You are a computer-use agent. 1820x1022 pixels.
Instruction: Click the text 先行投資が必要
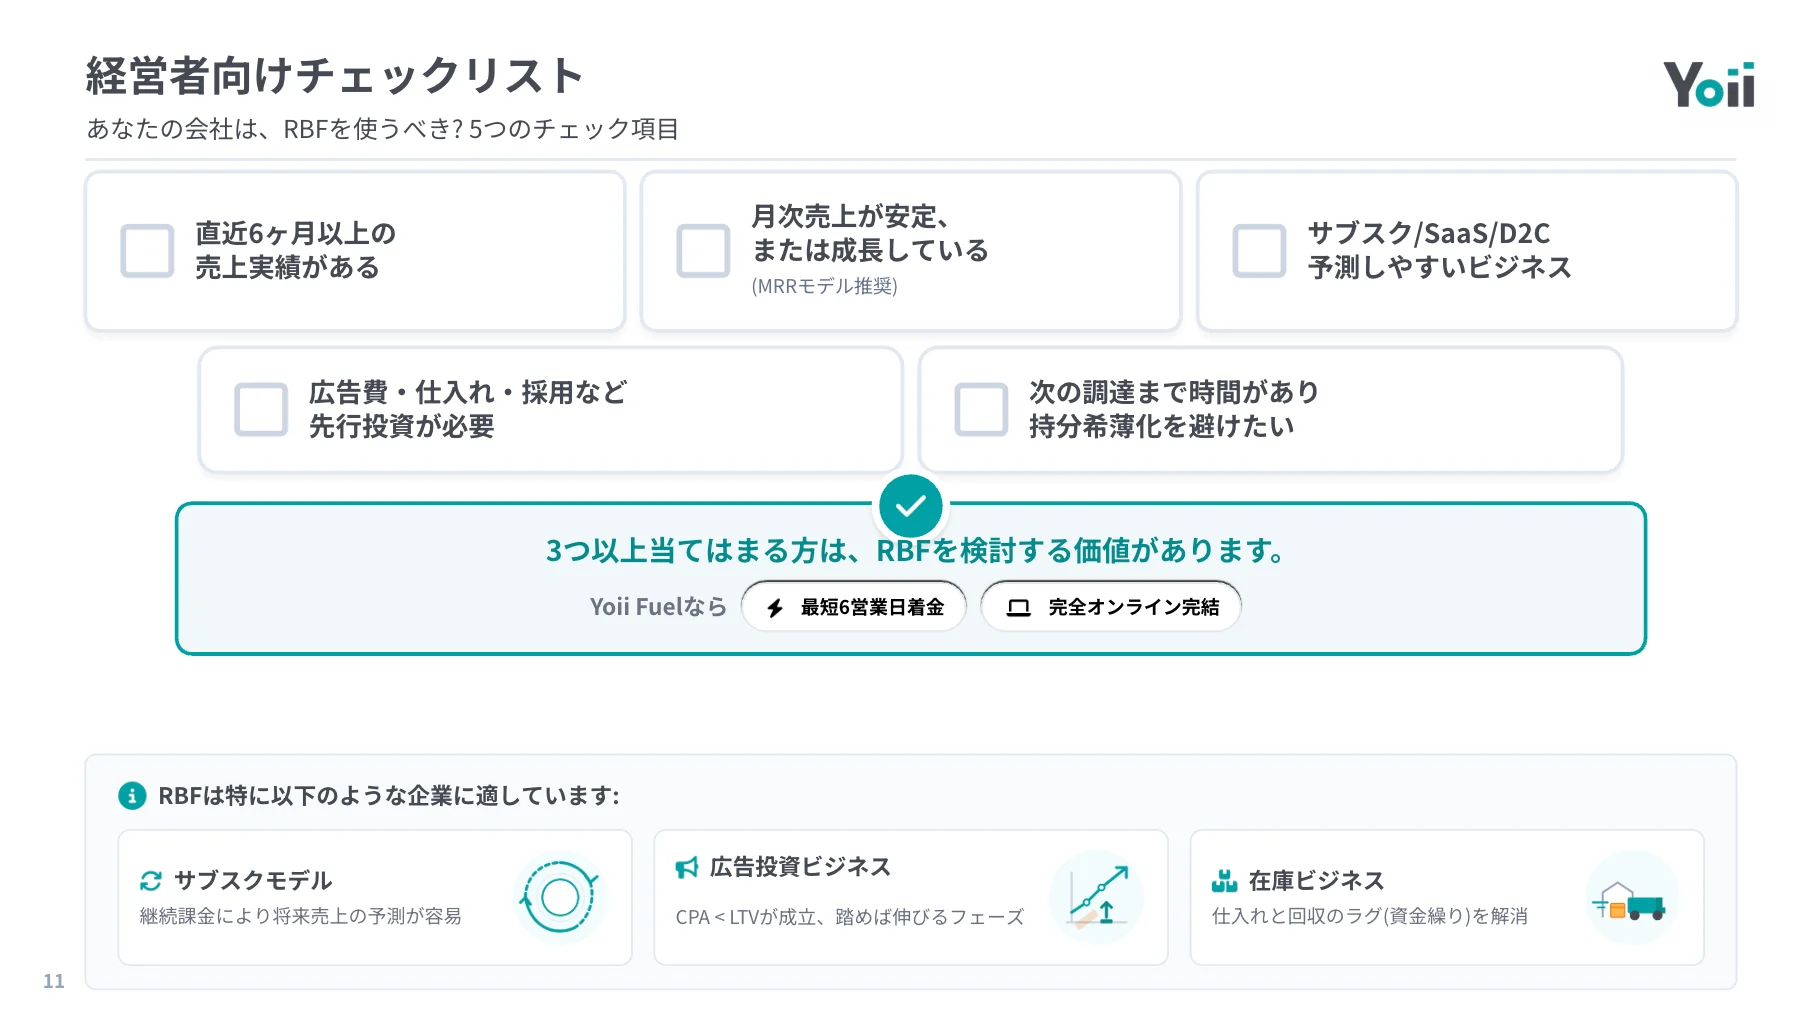click(x=402, y=426)
